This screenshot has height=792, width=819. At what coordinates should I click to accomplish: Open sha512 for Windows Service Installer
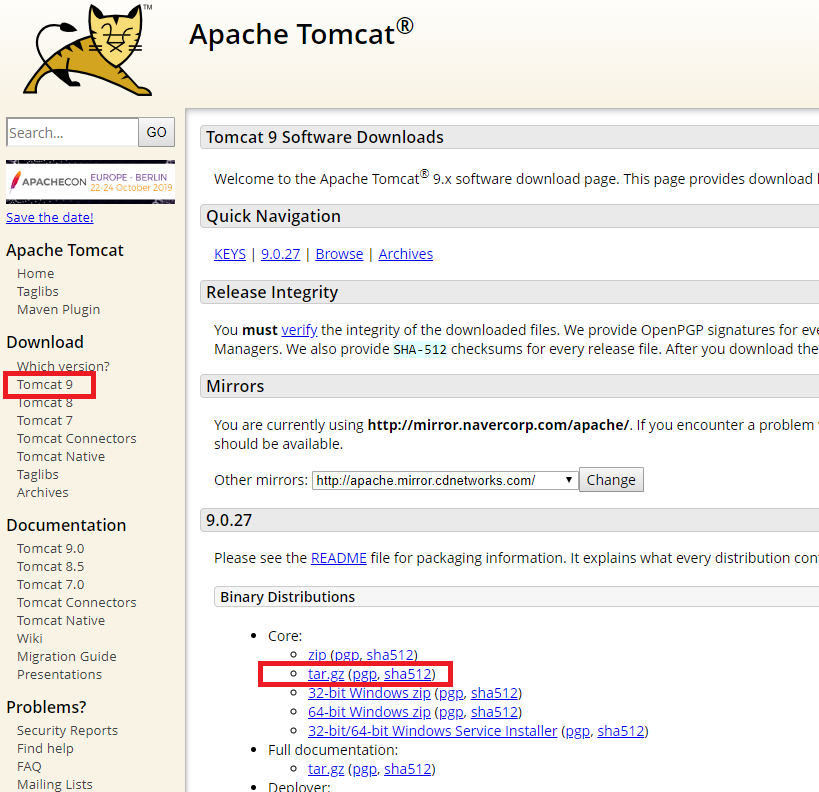pos(621,731)
